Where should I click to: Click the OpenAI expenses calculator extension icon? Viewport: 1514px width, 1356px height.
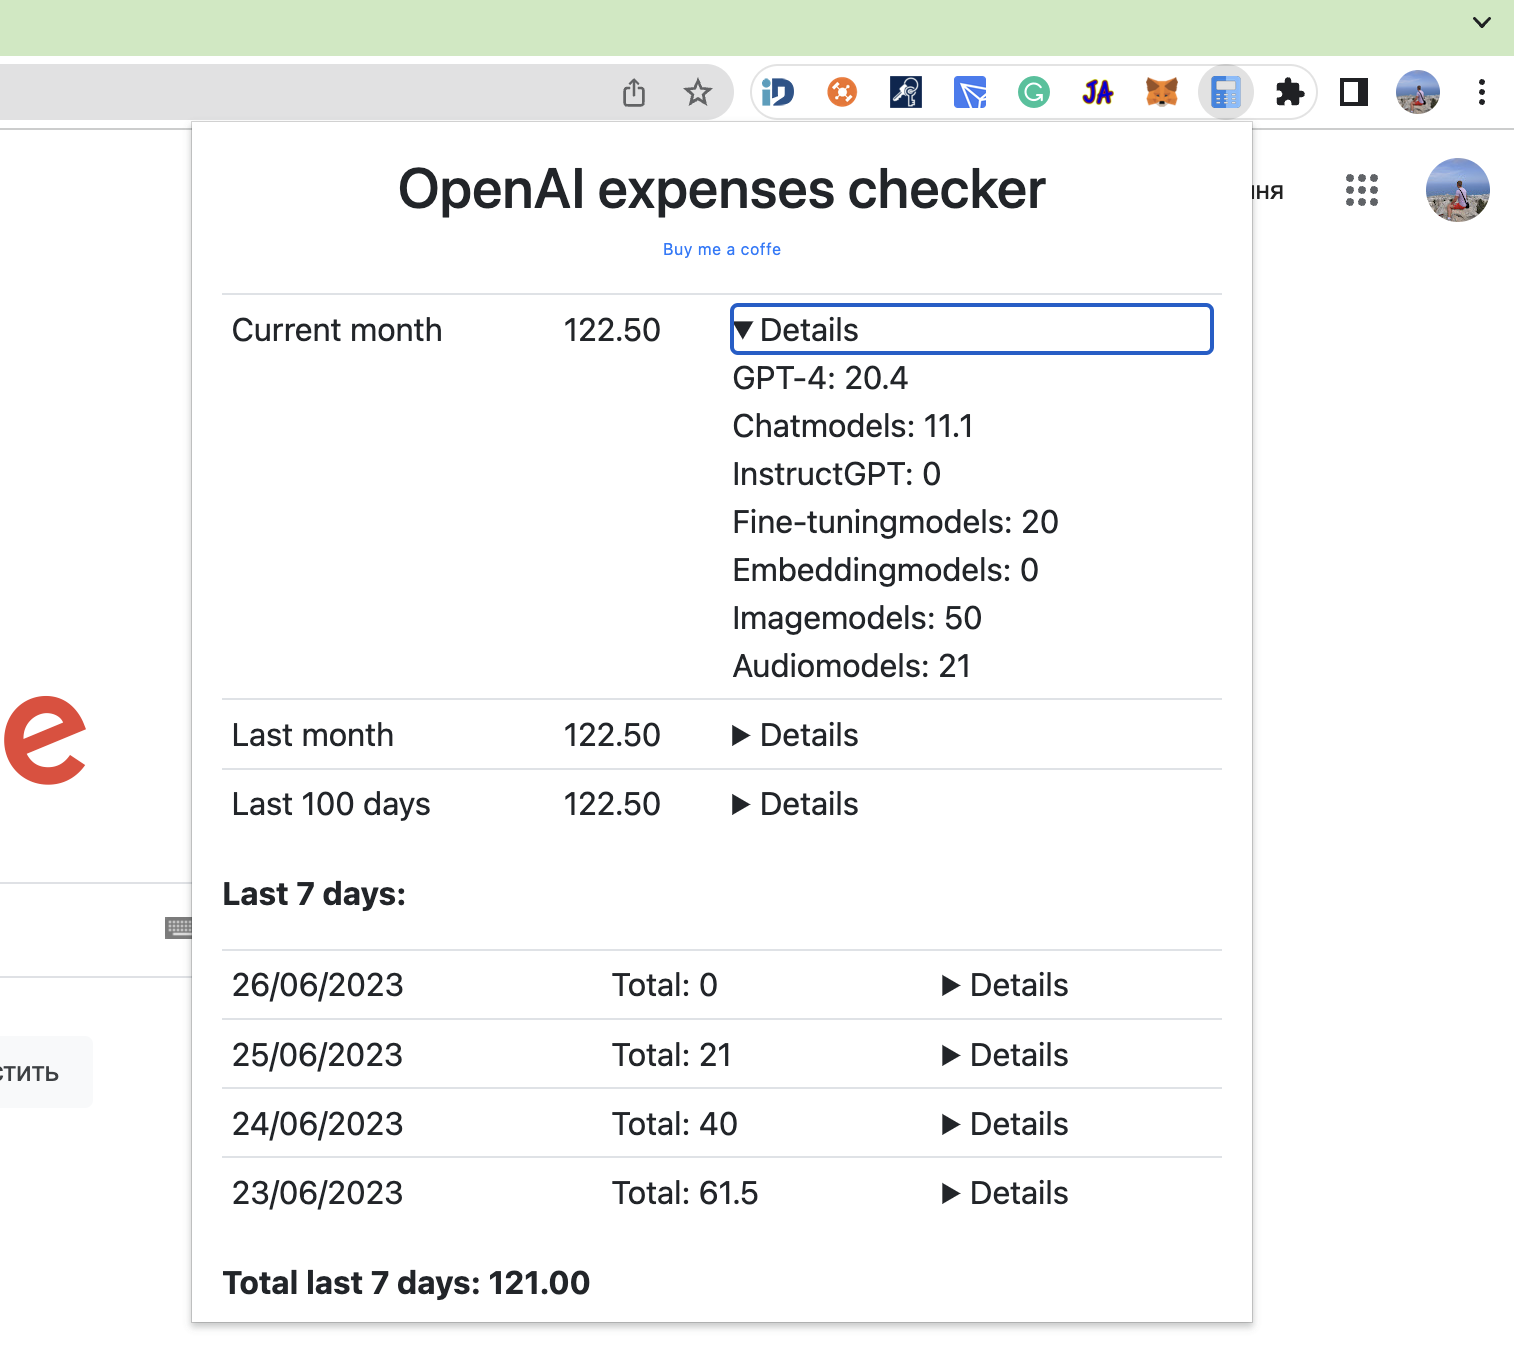click(x=1226, y=93)
